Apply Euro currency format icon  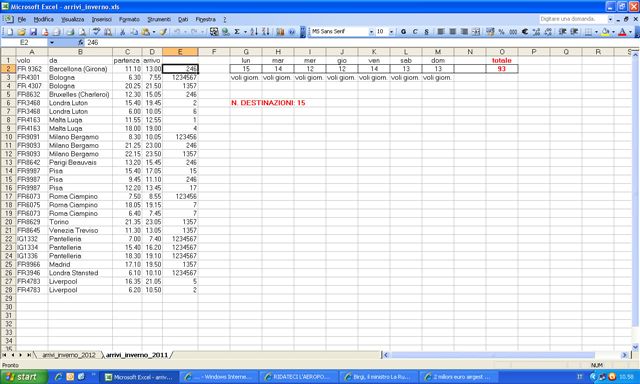coord(524,32)
